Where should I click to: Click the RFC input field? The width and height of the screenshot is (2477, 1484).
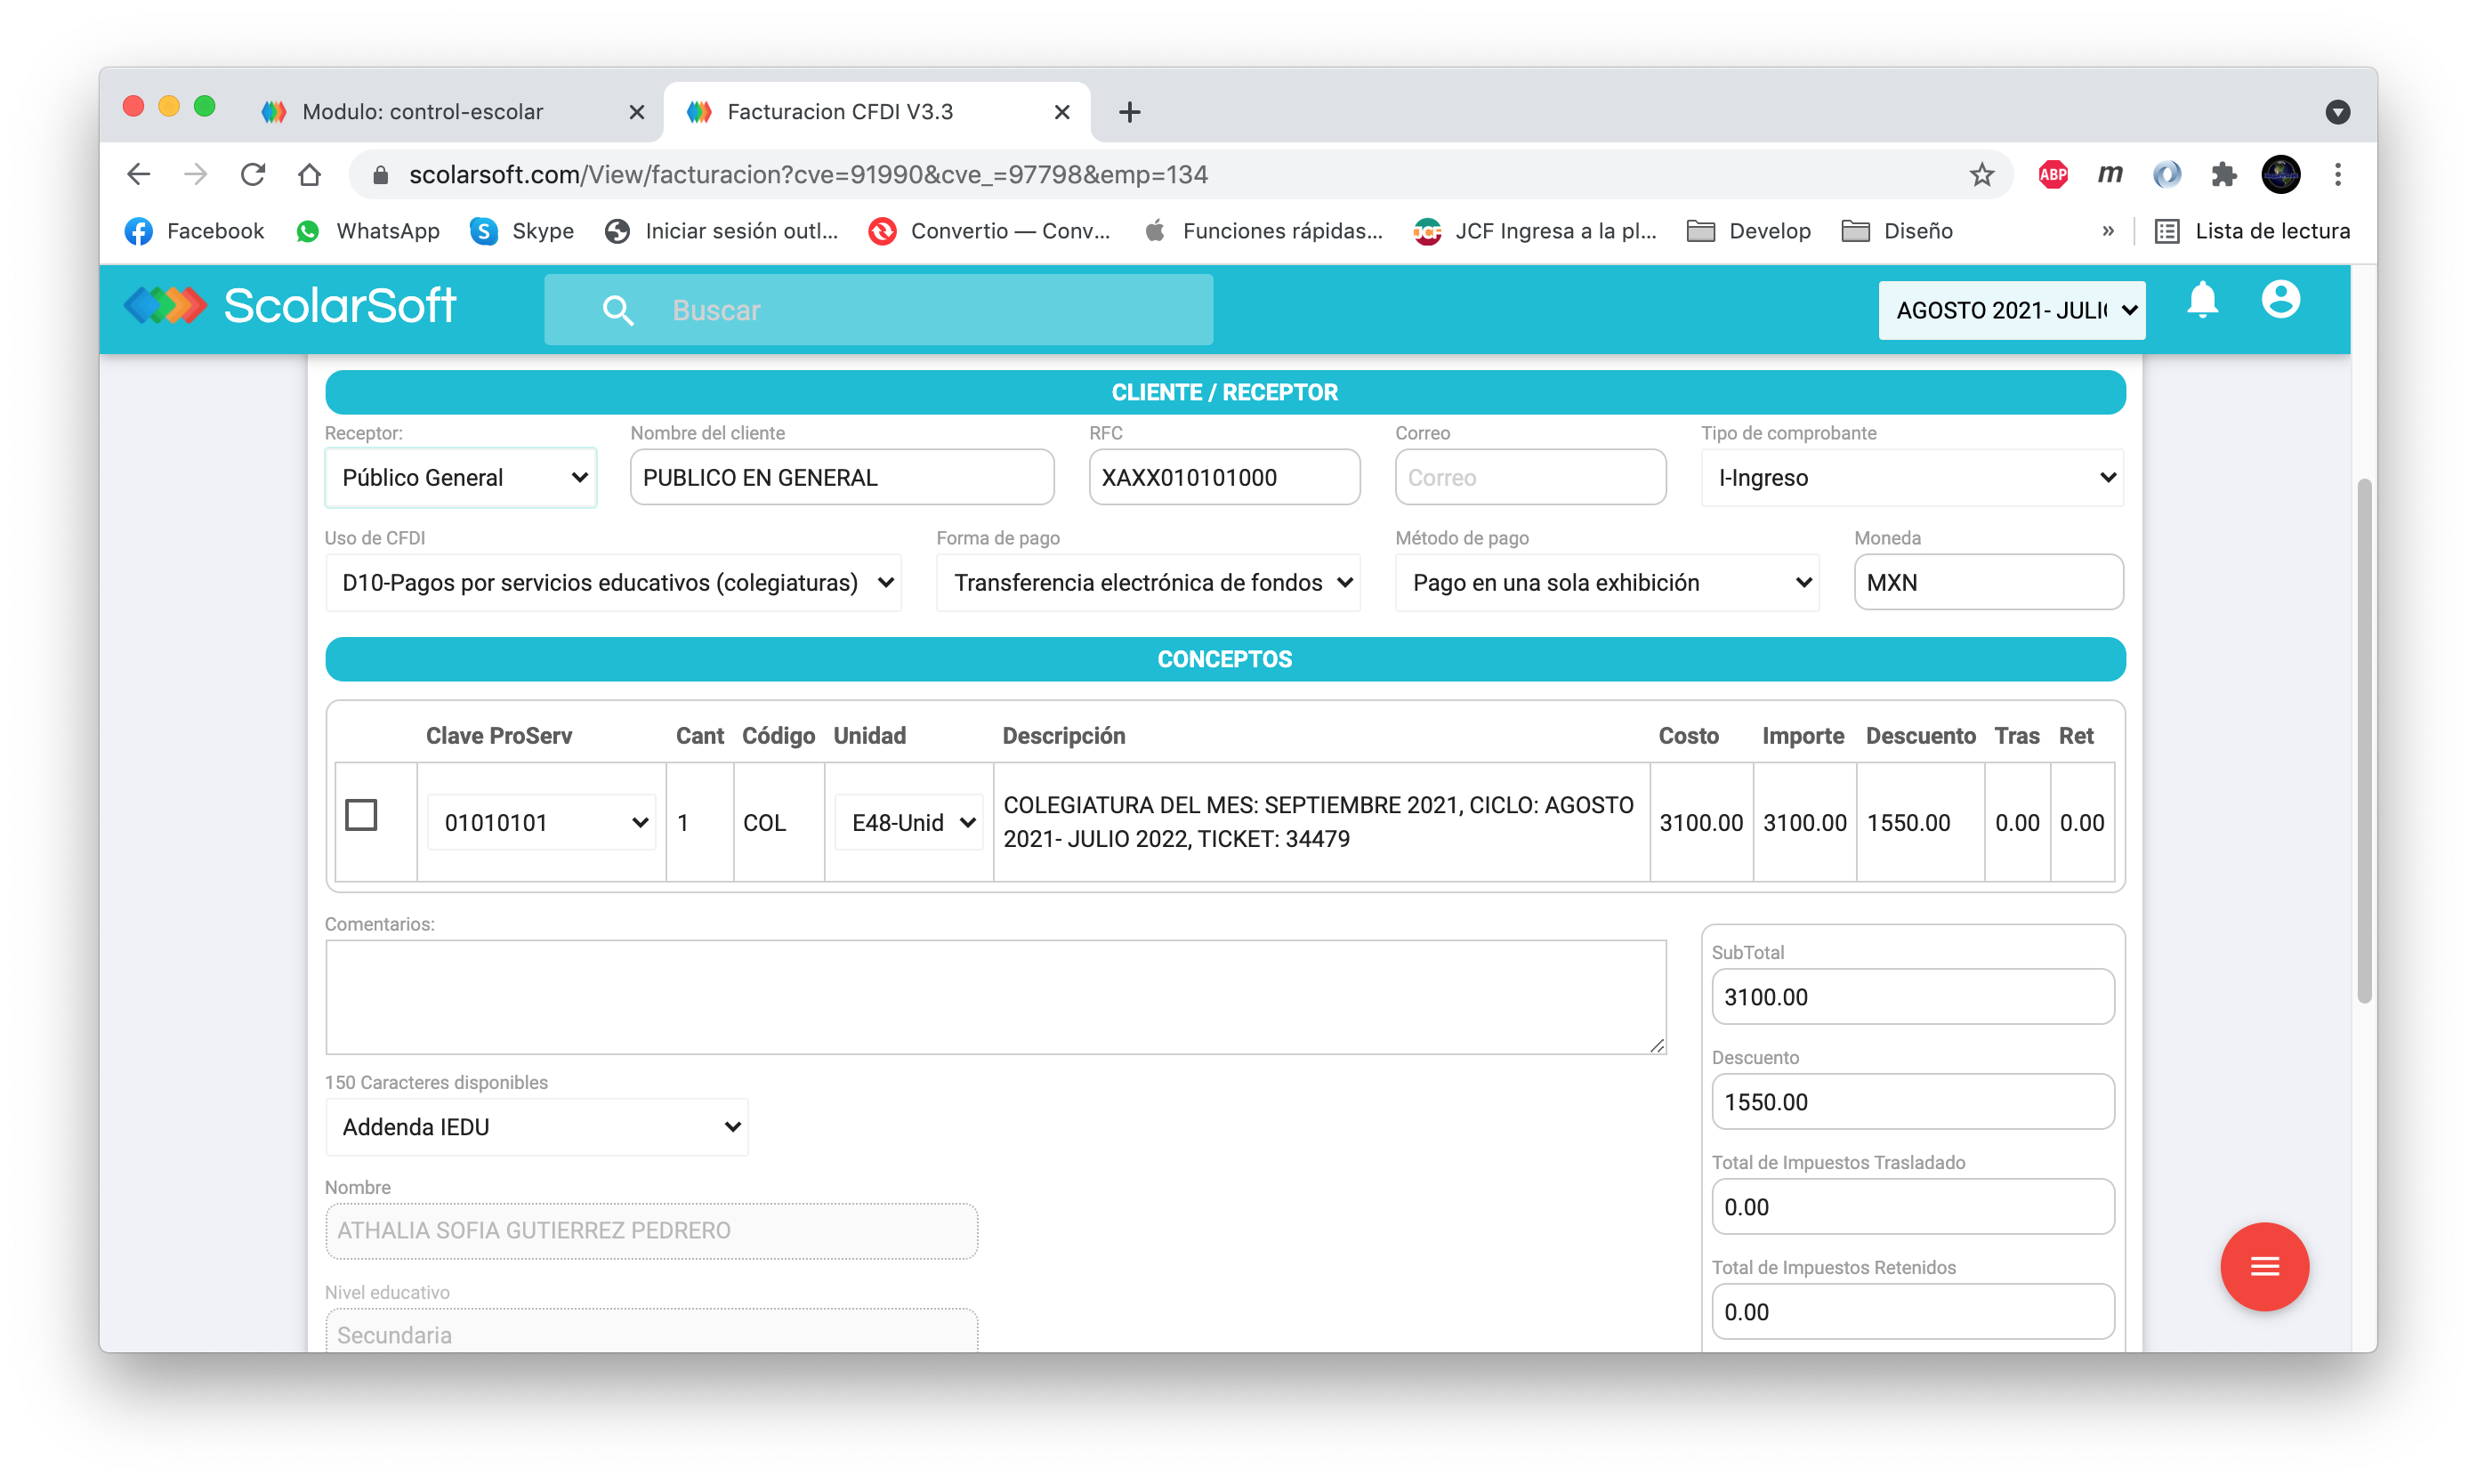(1224, 477)
